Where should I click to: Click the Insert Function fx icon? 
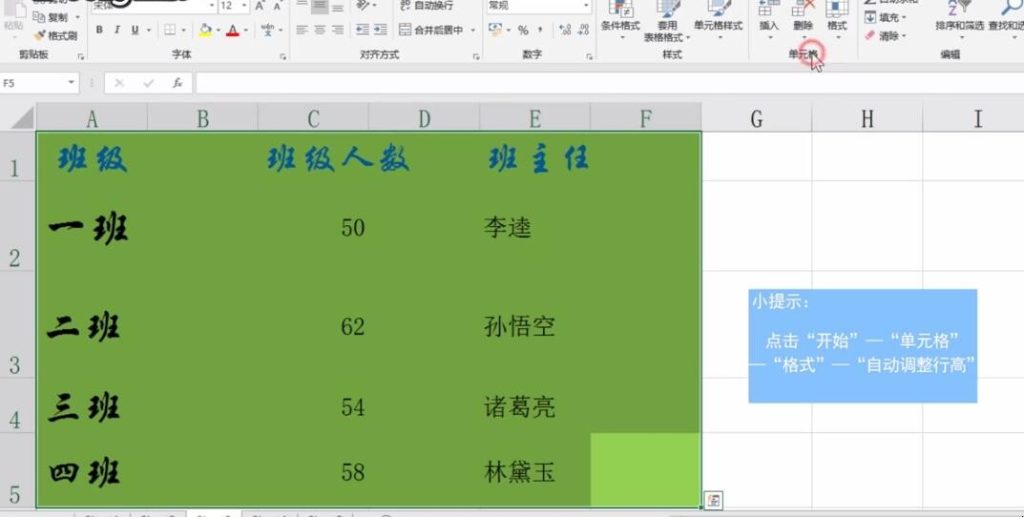click(x=177, y=83)
